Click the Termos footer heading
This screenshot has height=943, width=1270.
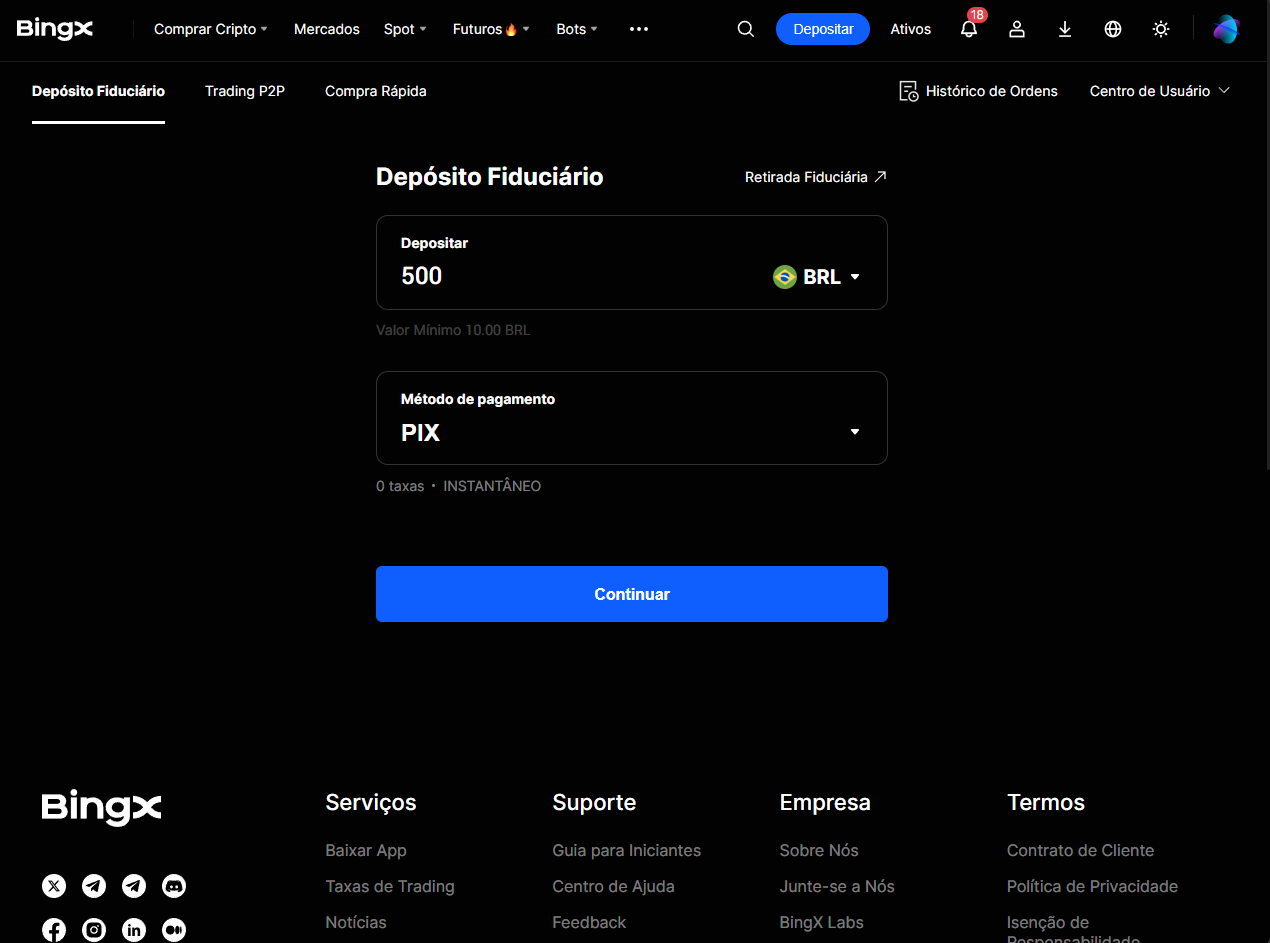click(x=1046, y=802)
